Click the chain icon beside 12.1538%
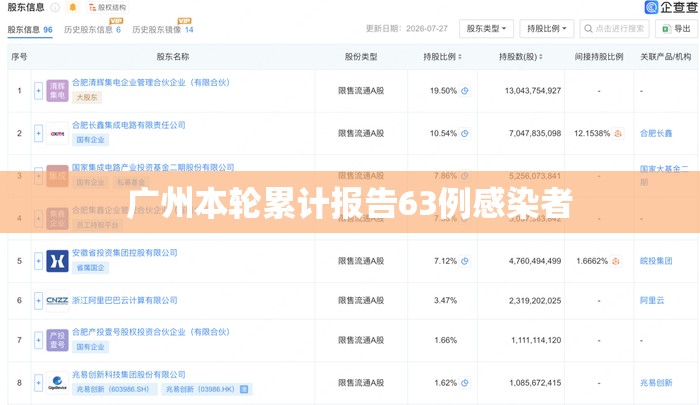Viewport: 700px width, 405px height. pos(618,133)
